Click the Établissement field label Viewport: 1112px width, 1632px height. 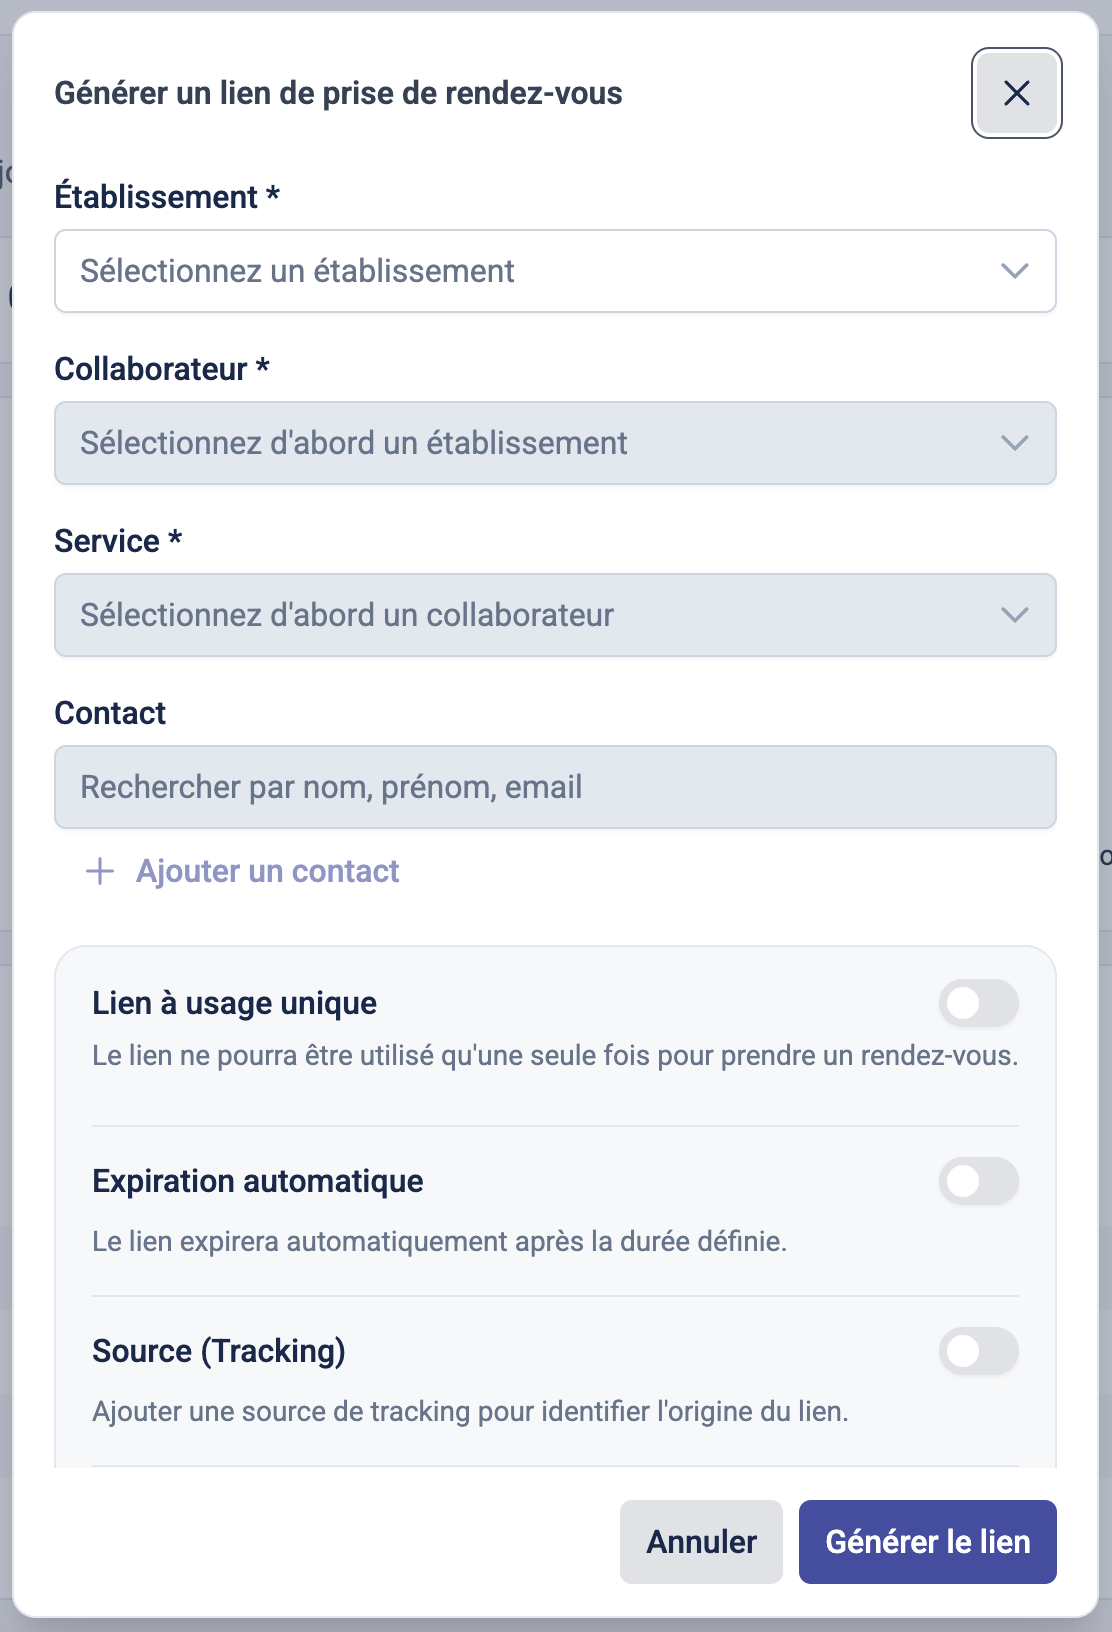[167, 197]
